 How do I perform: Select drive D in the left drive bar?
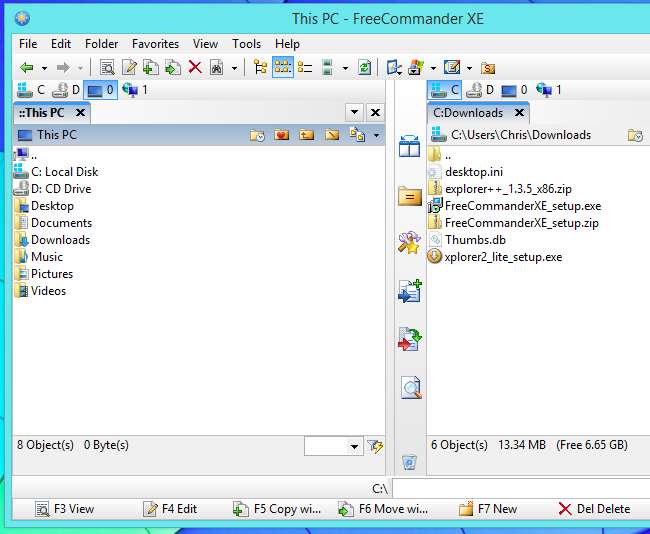coord(68,90)
